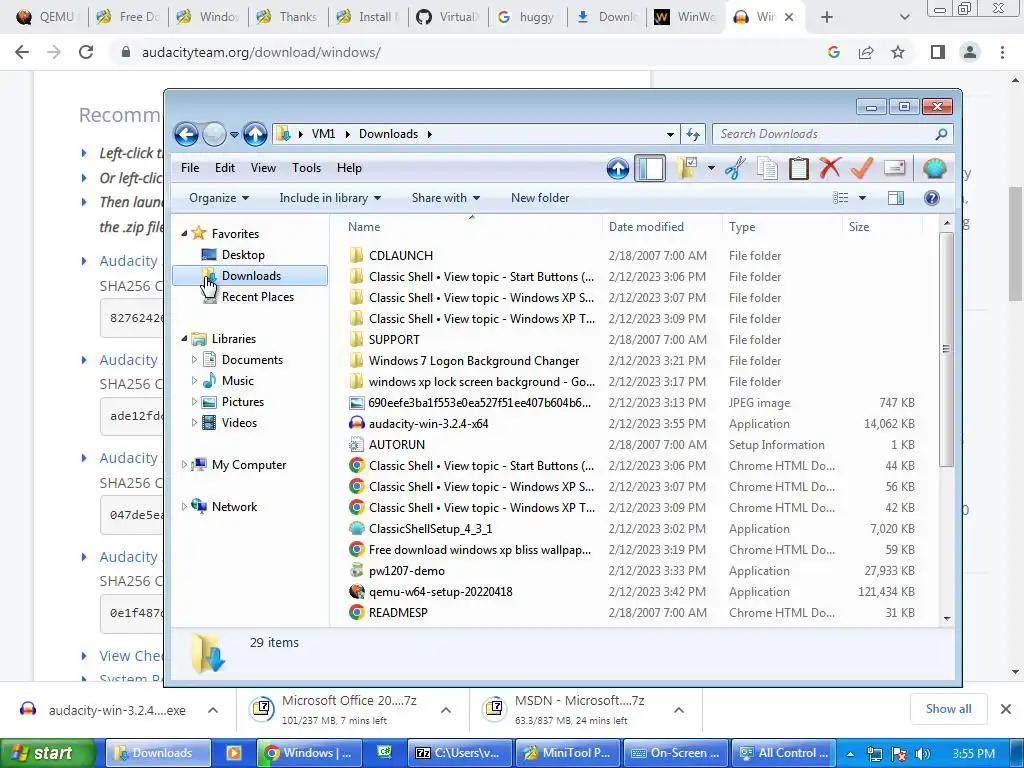Click the volume speaker tray icon
This screenshot has width=1024, height=768.
pyautogui.click(x=922, y=754)
